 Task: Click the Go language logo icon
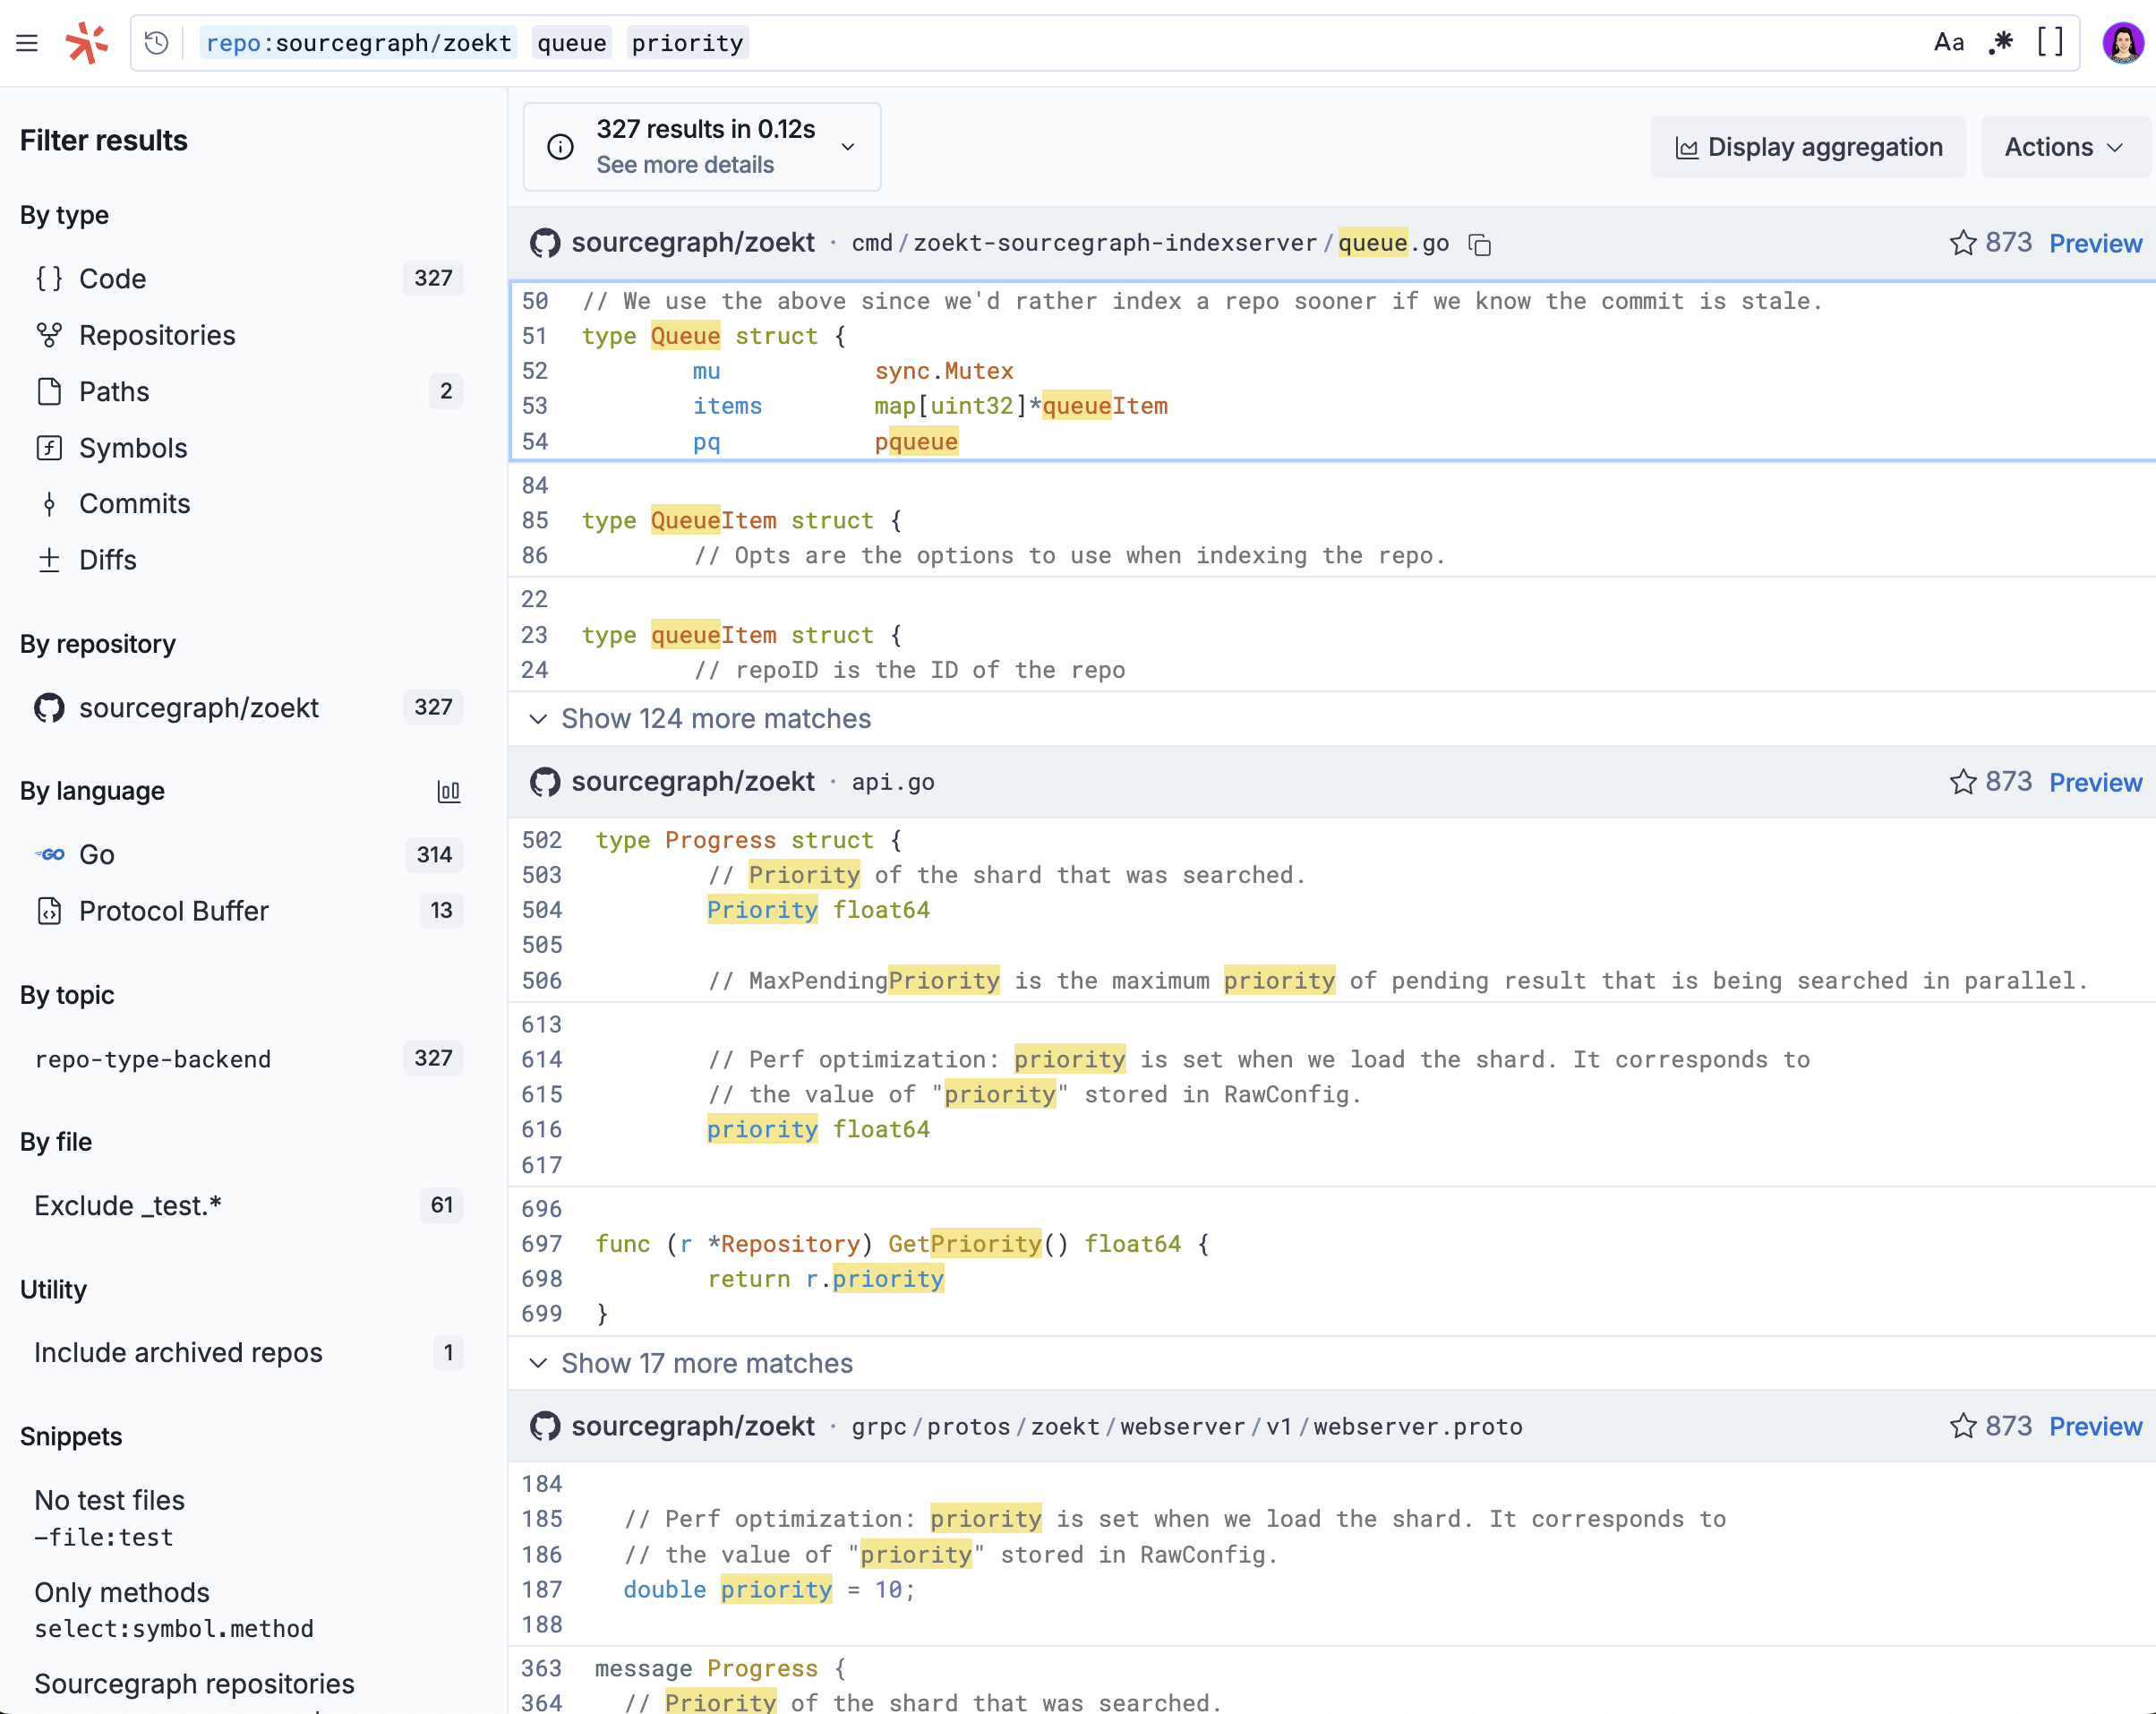(x=49, y=854)
